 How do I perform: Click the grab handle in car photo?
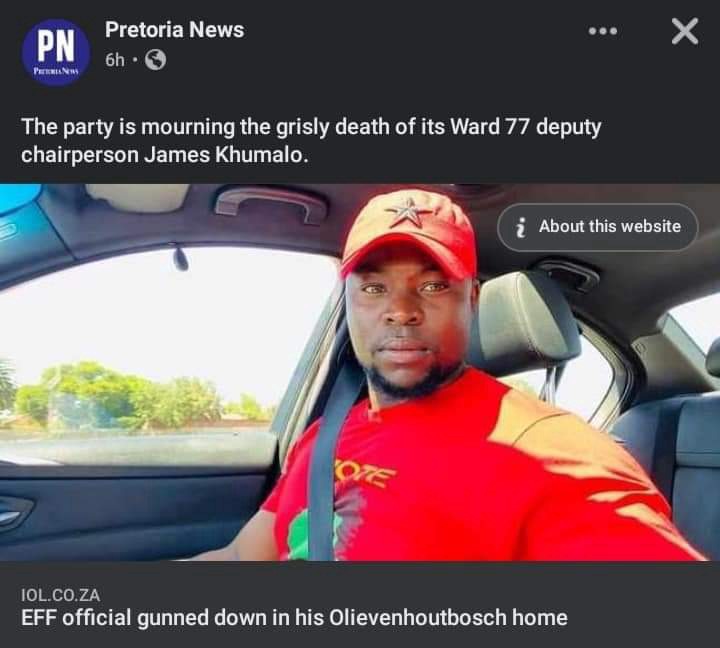point(271,205)
